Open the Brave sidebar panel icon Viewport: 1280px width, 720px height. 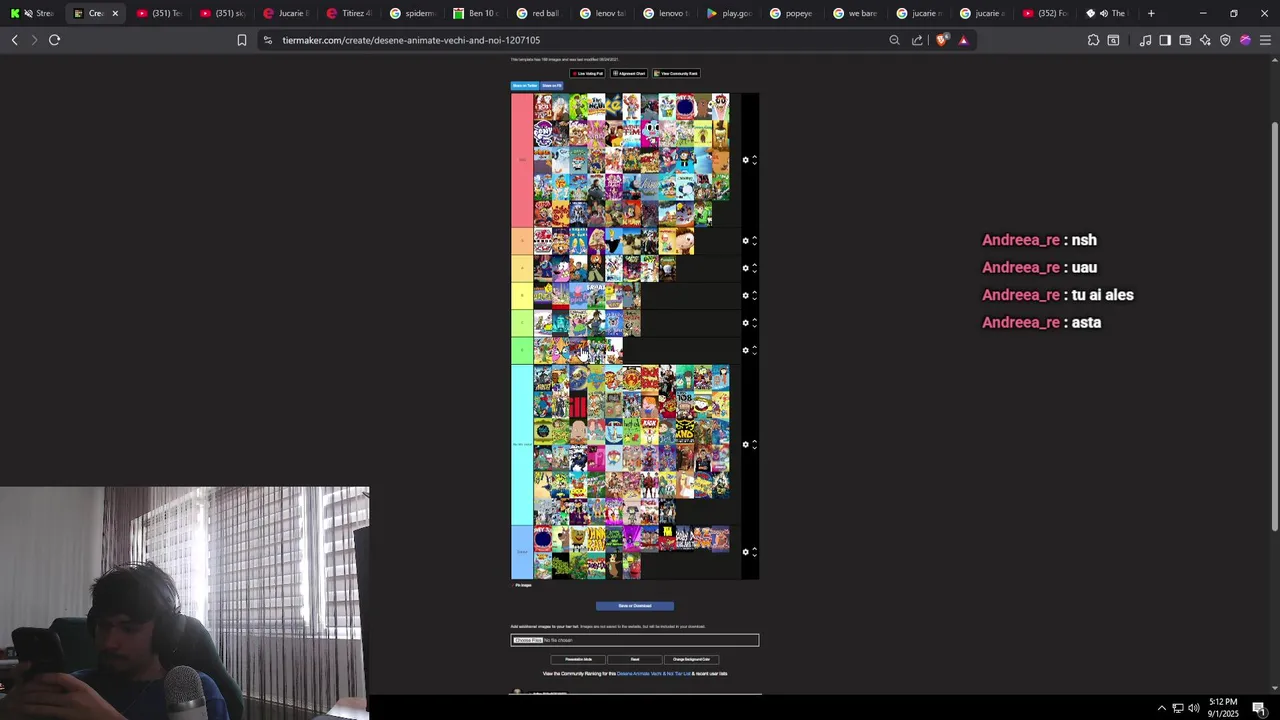click(1165, 40)
